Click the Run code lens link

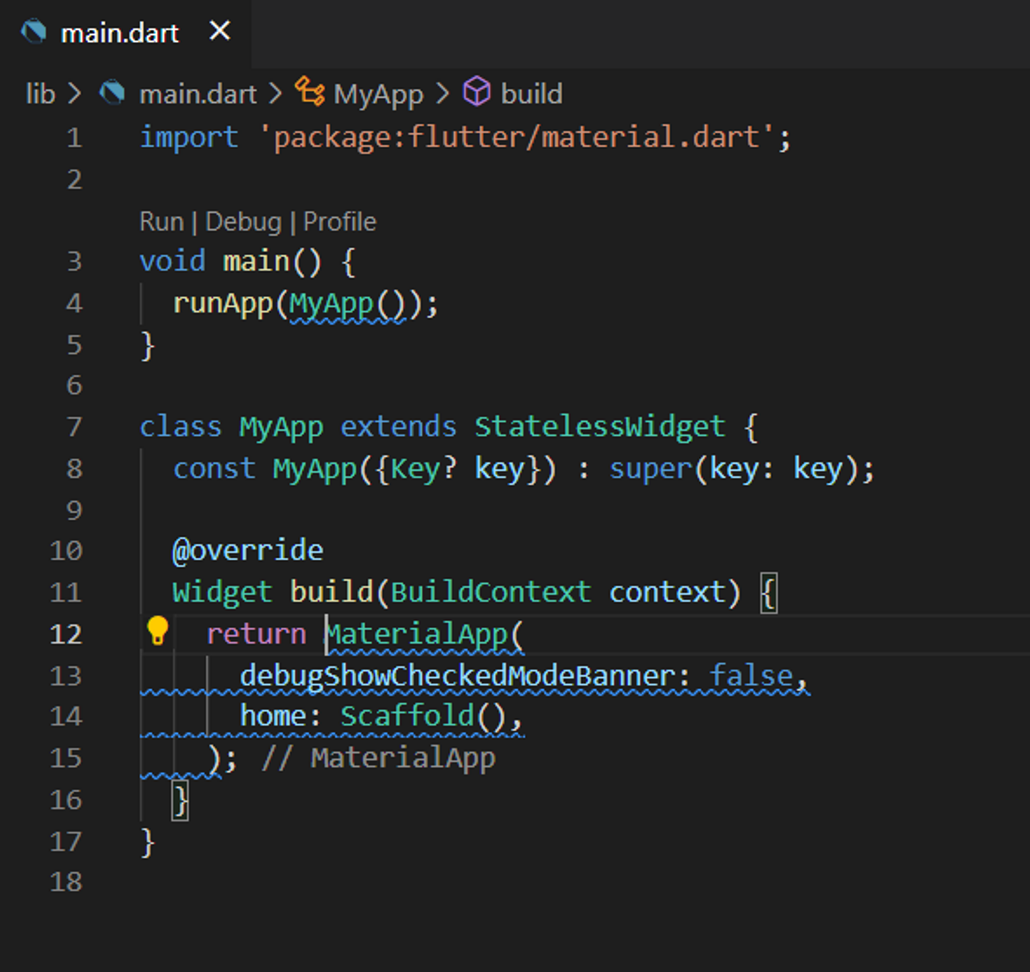pos(162,222)
